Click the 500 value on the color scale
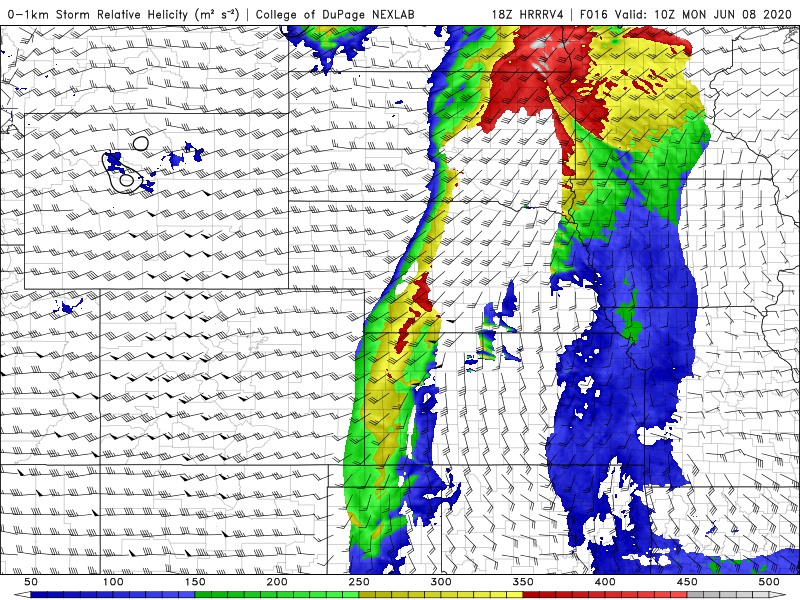Viewport: 800px width, 600px height. pyautogui.click(x=769, y=582)
